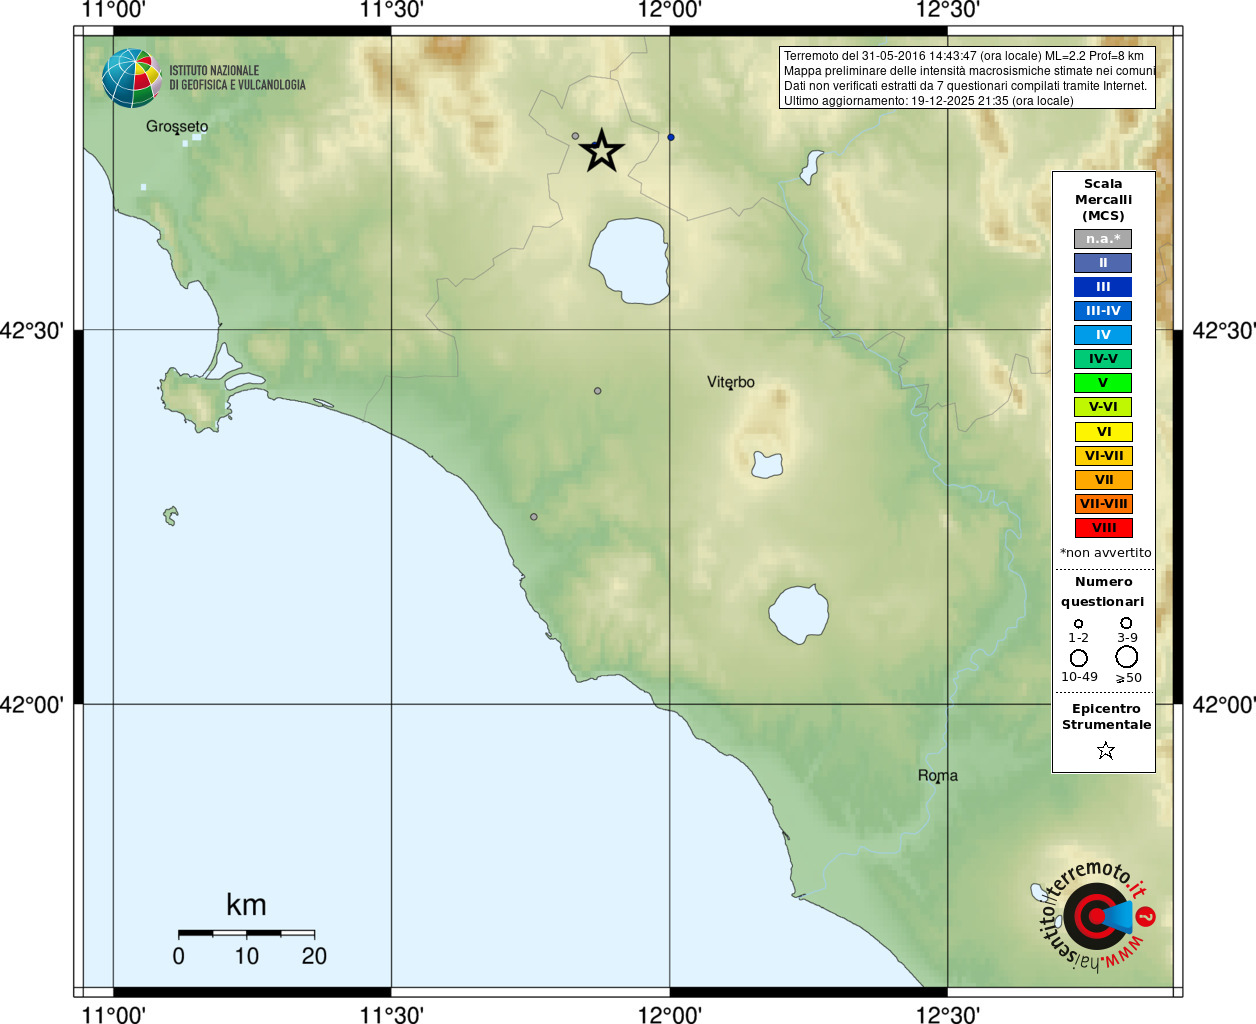Image resolution: width=1256 pixels, height=1024 pixels.
Task: Click the VI-VII legend swatch
Action: click(x=1103, y=456)
